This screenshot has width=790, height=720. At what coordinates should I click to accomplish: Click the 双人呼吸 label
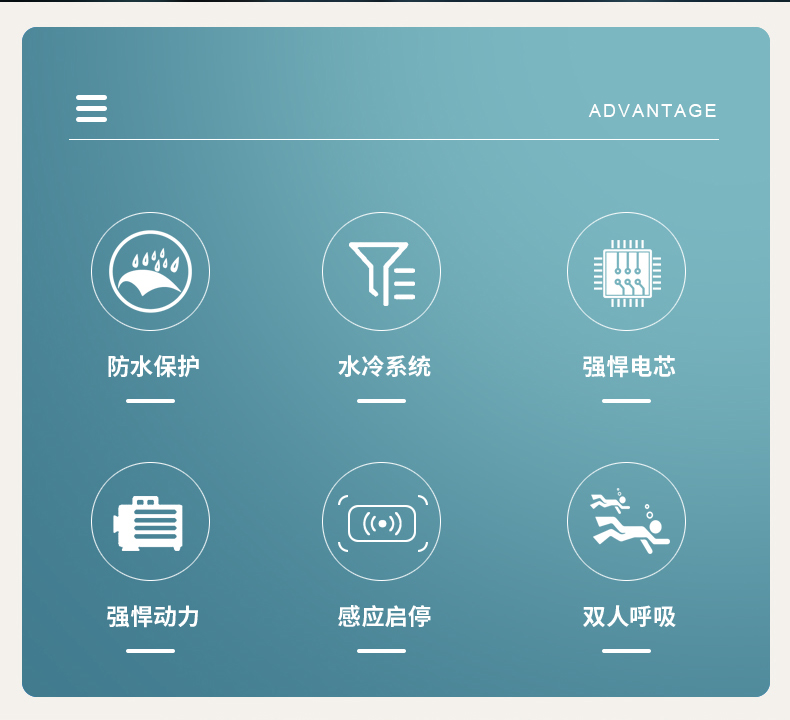[629, 616]
